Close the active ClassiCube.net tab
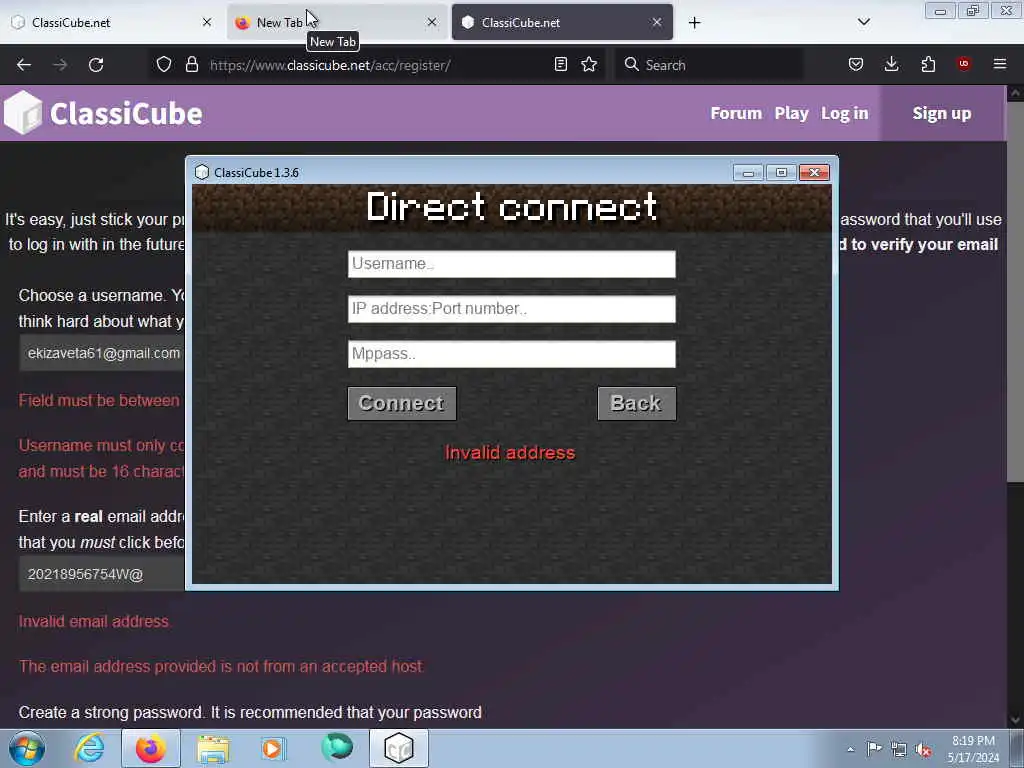 pos(657,22)
